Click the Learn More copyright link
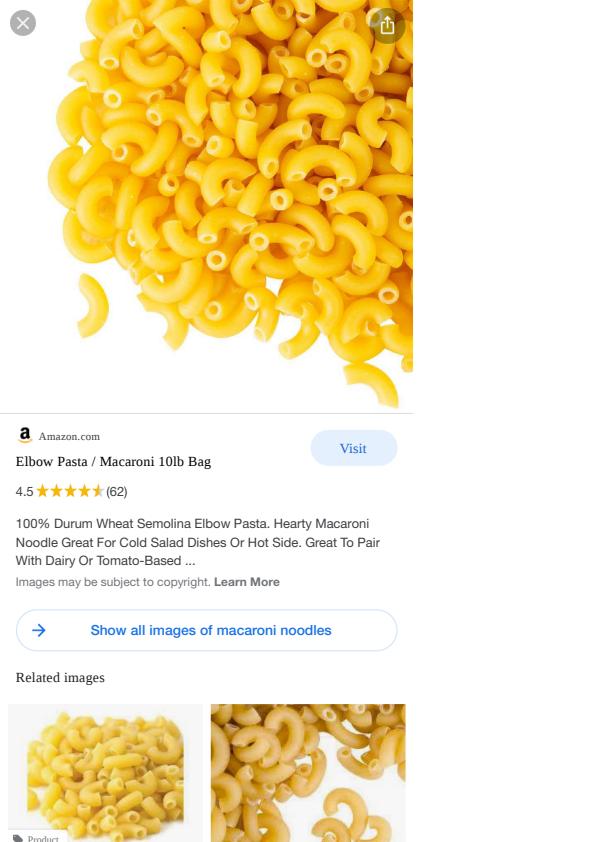The image size is (595, 842). click(246, 582)
